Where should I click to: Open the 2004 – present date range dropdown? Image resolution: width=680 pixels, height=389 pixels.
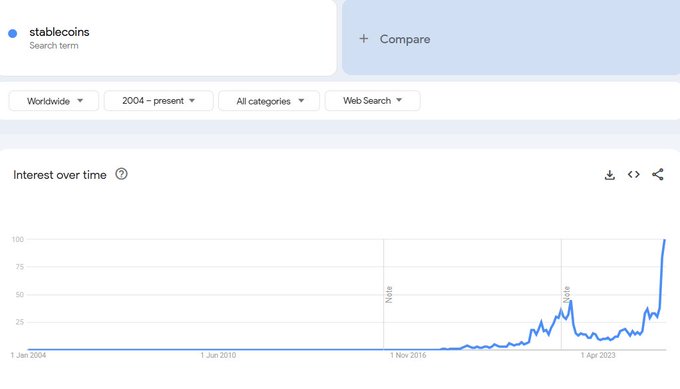[159, 101]
